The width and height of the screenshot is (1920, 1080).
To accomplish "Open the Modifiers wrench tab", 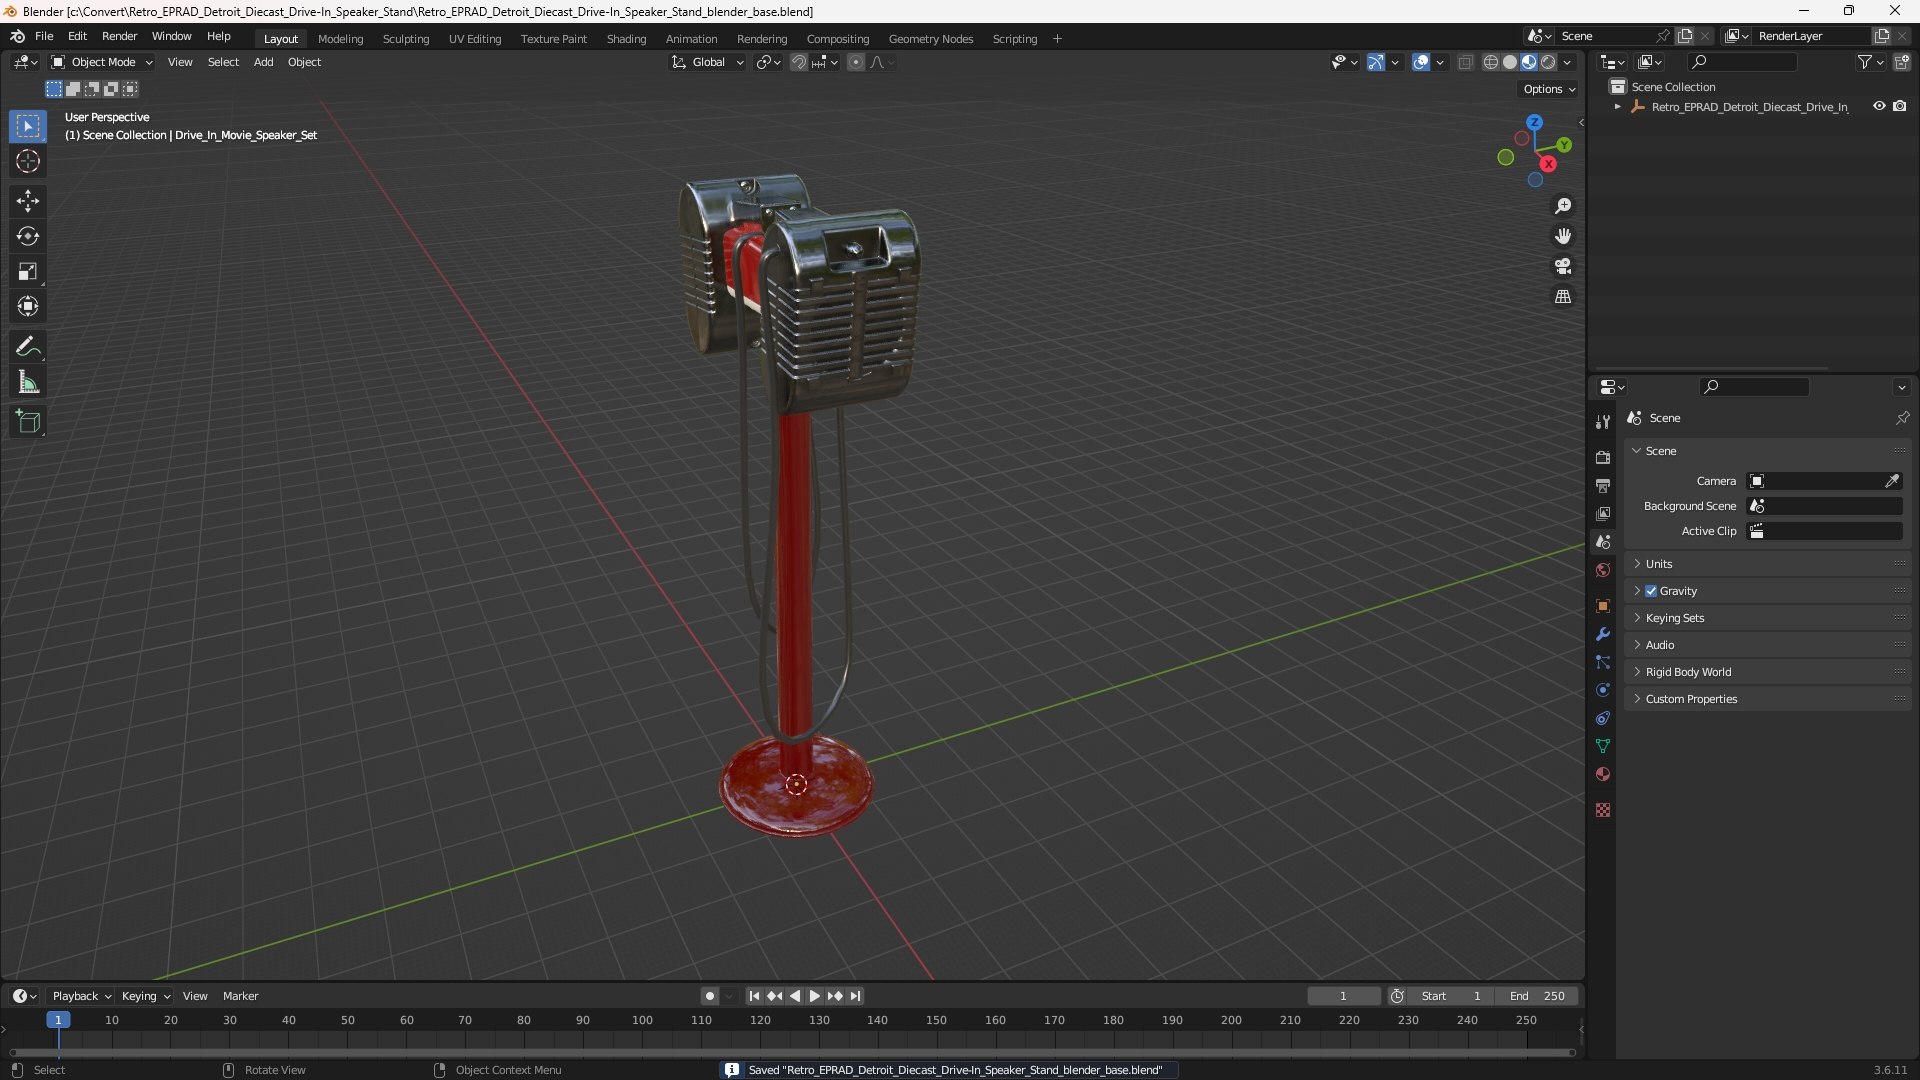I will [x=1603, y=634].
